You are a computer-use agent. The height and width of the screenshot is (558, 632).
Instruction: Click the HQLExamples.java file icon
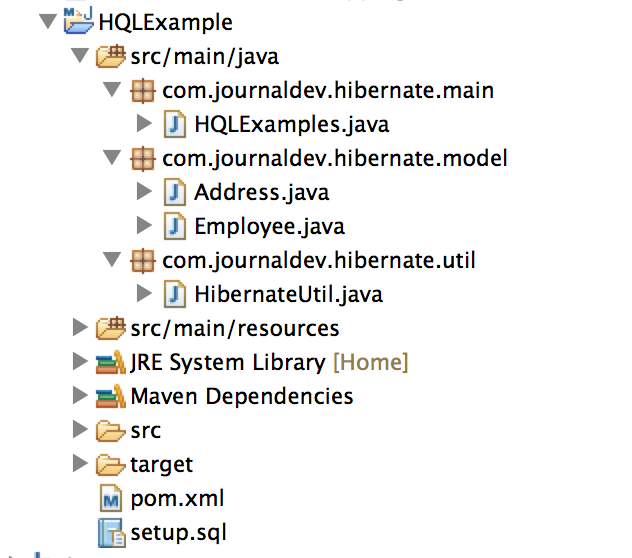click(175, 124)
